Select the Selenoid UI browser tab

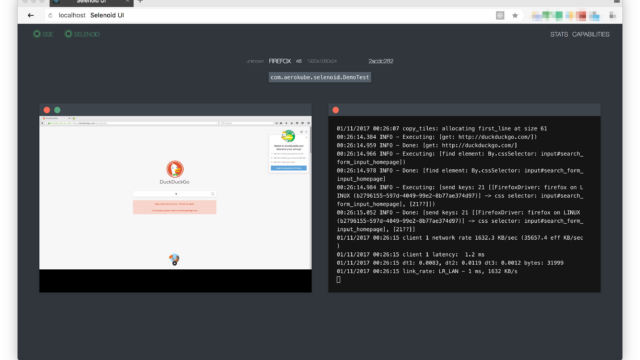[91, 2]
